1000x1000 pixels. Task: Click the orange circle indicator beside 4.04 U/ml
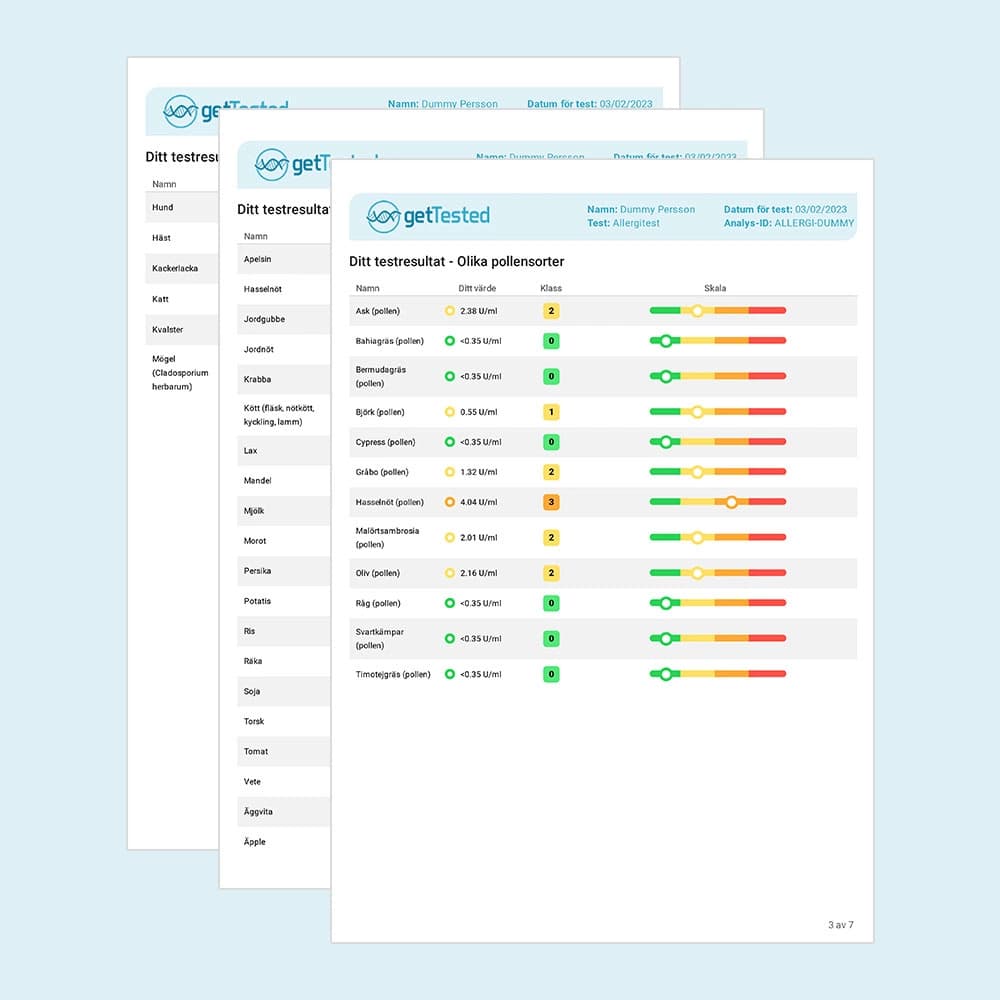pyautogui.click(x=450, y=502)
